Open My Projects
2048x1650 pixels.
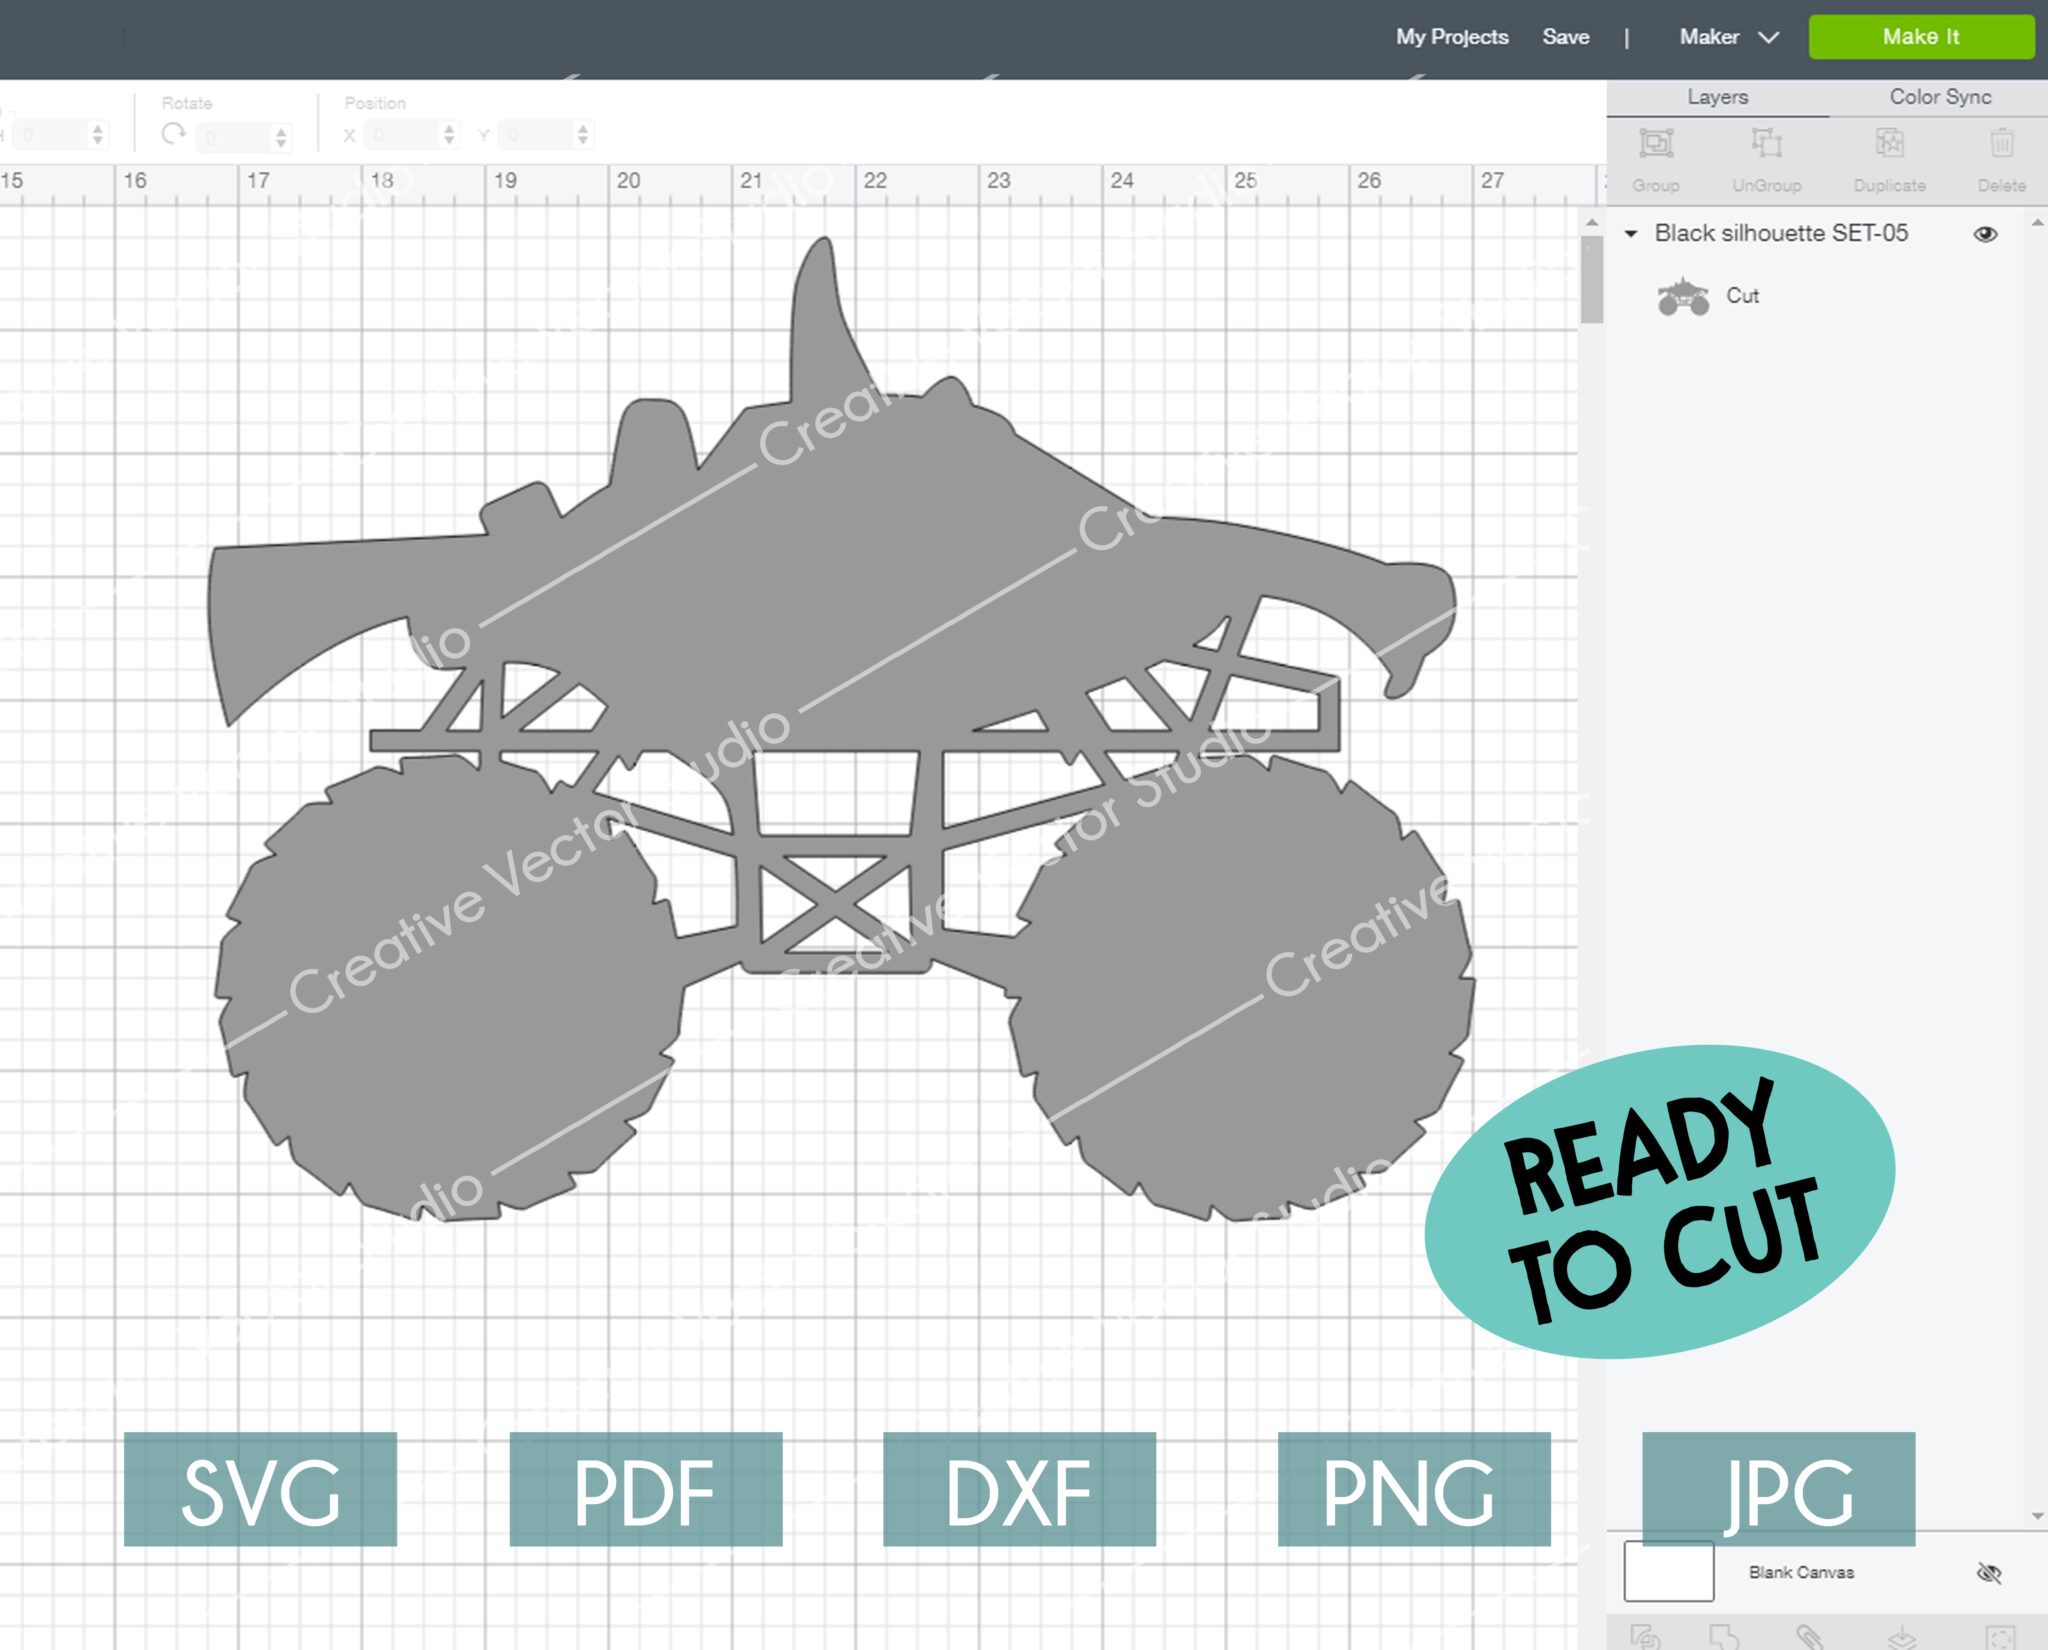[x=1452, y=37]
